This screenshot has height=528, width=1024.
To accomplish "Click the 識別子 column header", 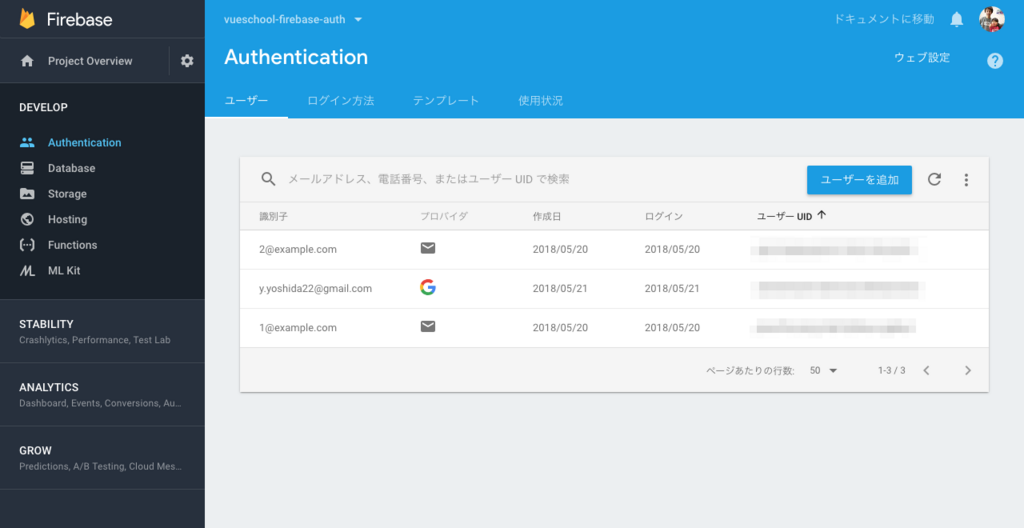I will tap(273, 216).
